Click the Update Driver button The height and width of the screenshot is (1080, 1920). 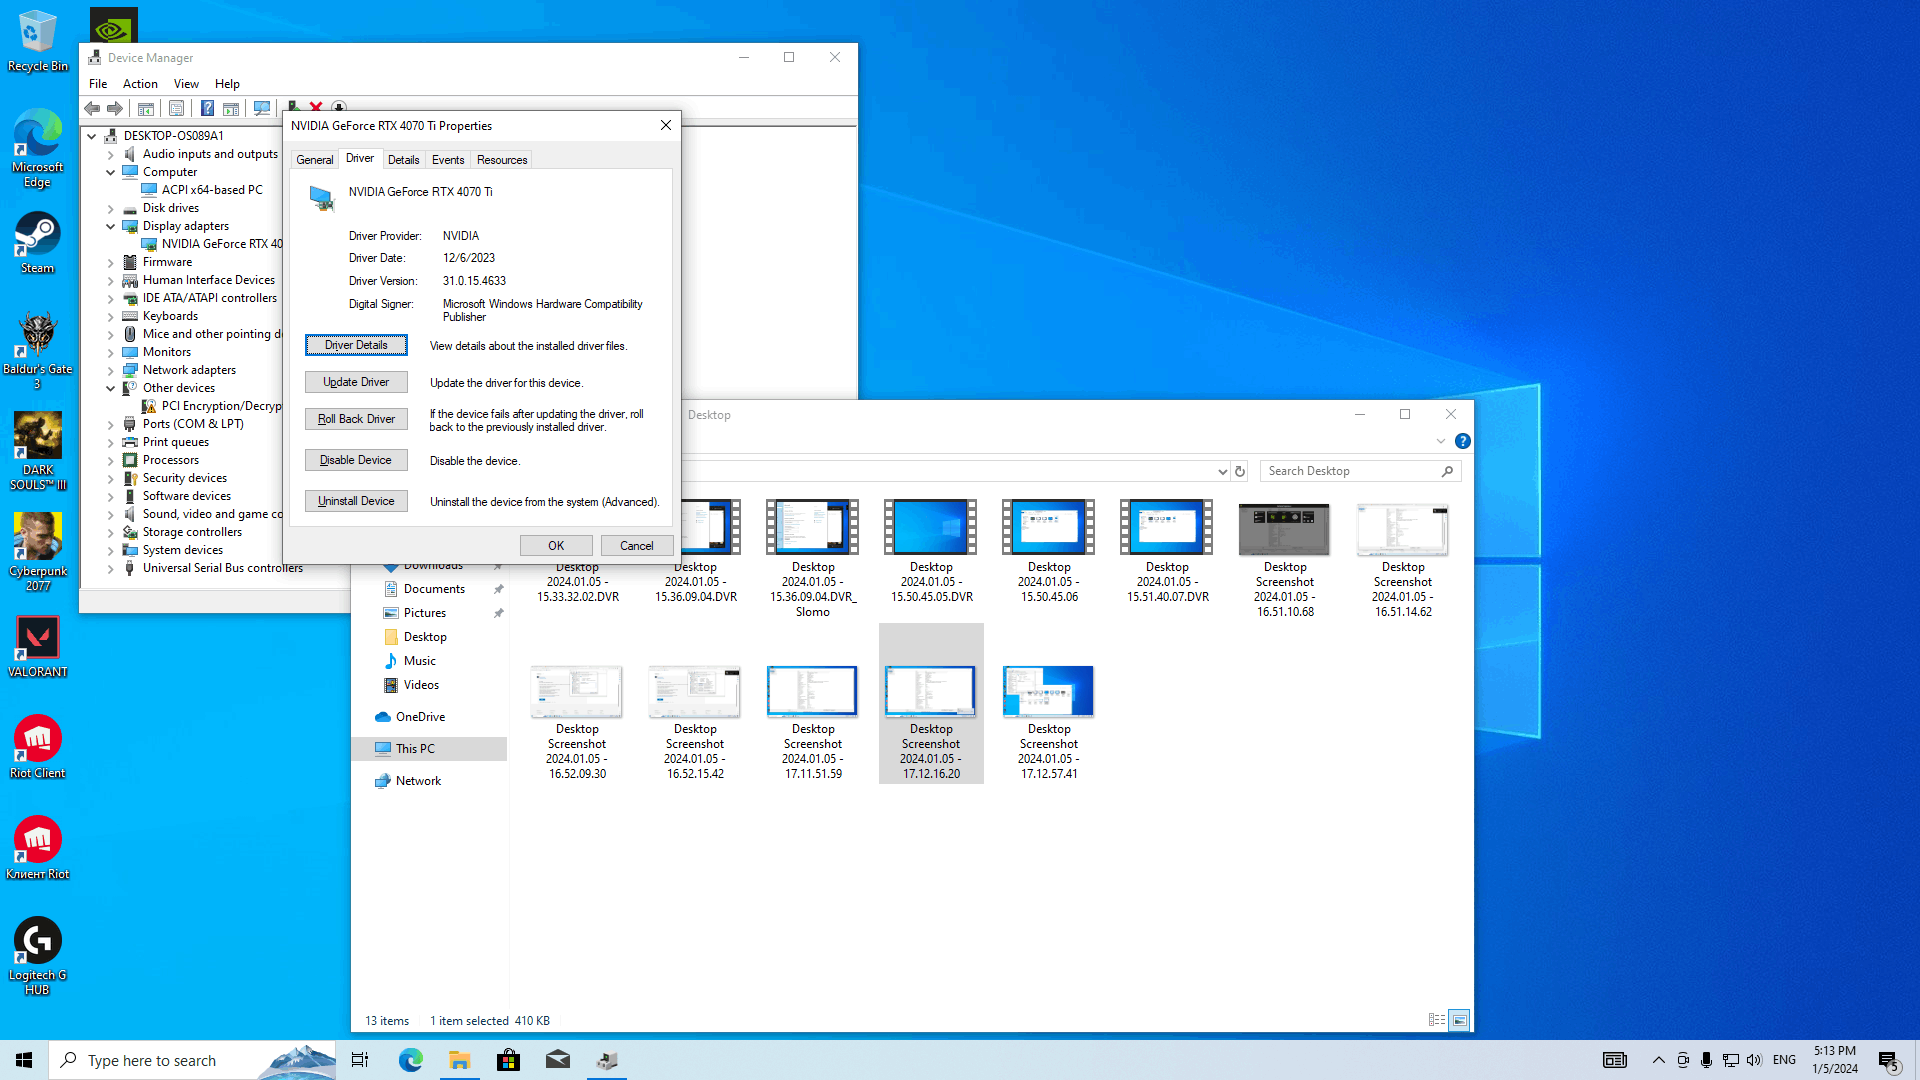click(x=356, y=382)
